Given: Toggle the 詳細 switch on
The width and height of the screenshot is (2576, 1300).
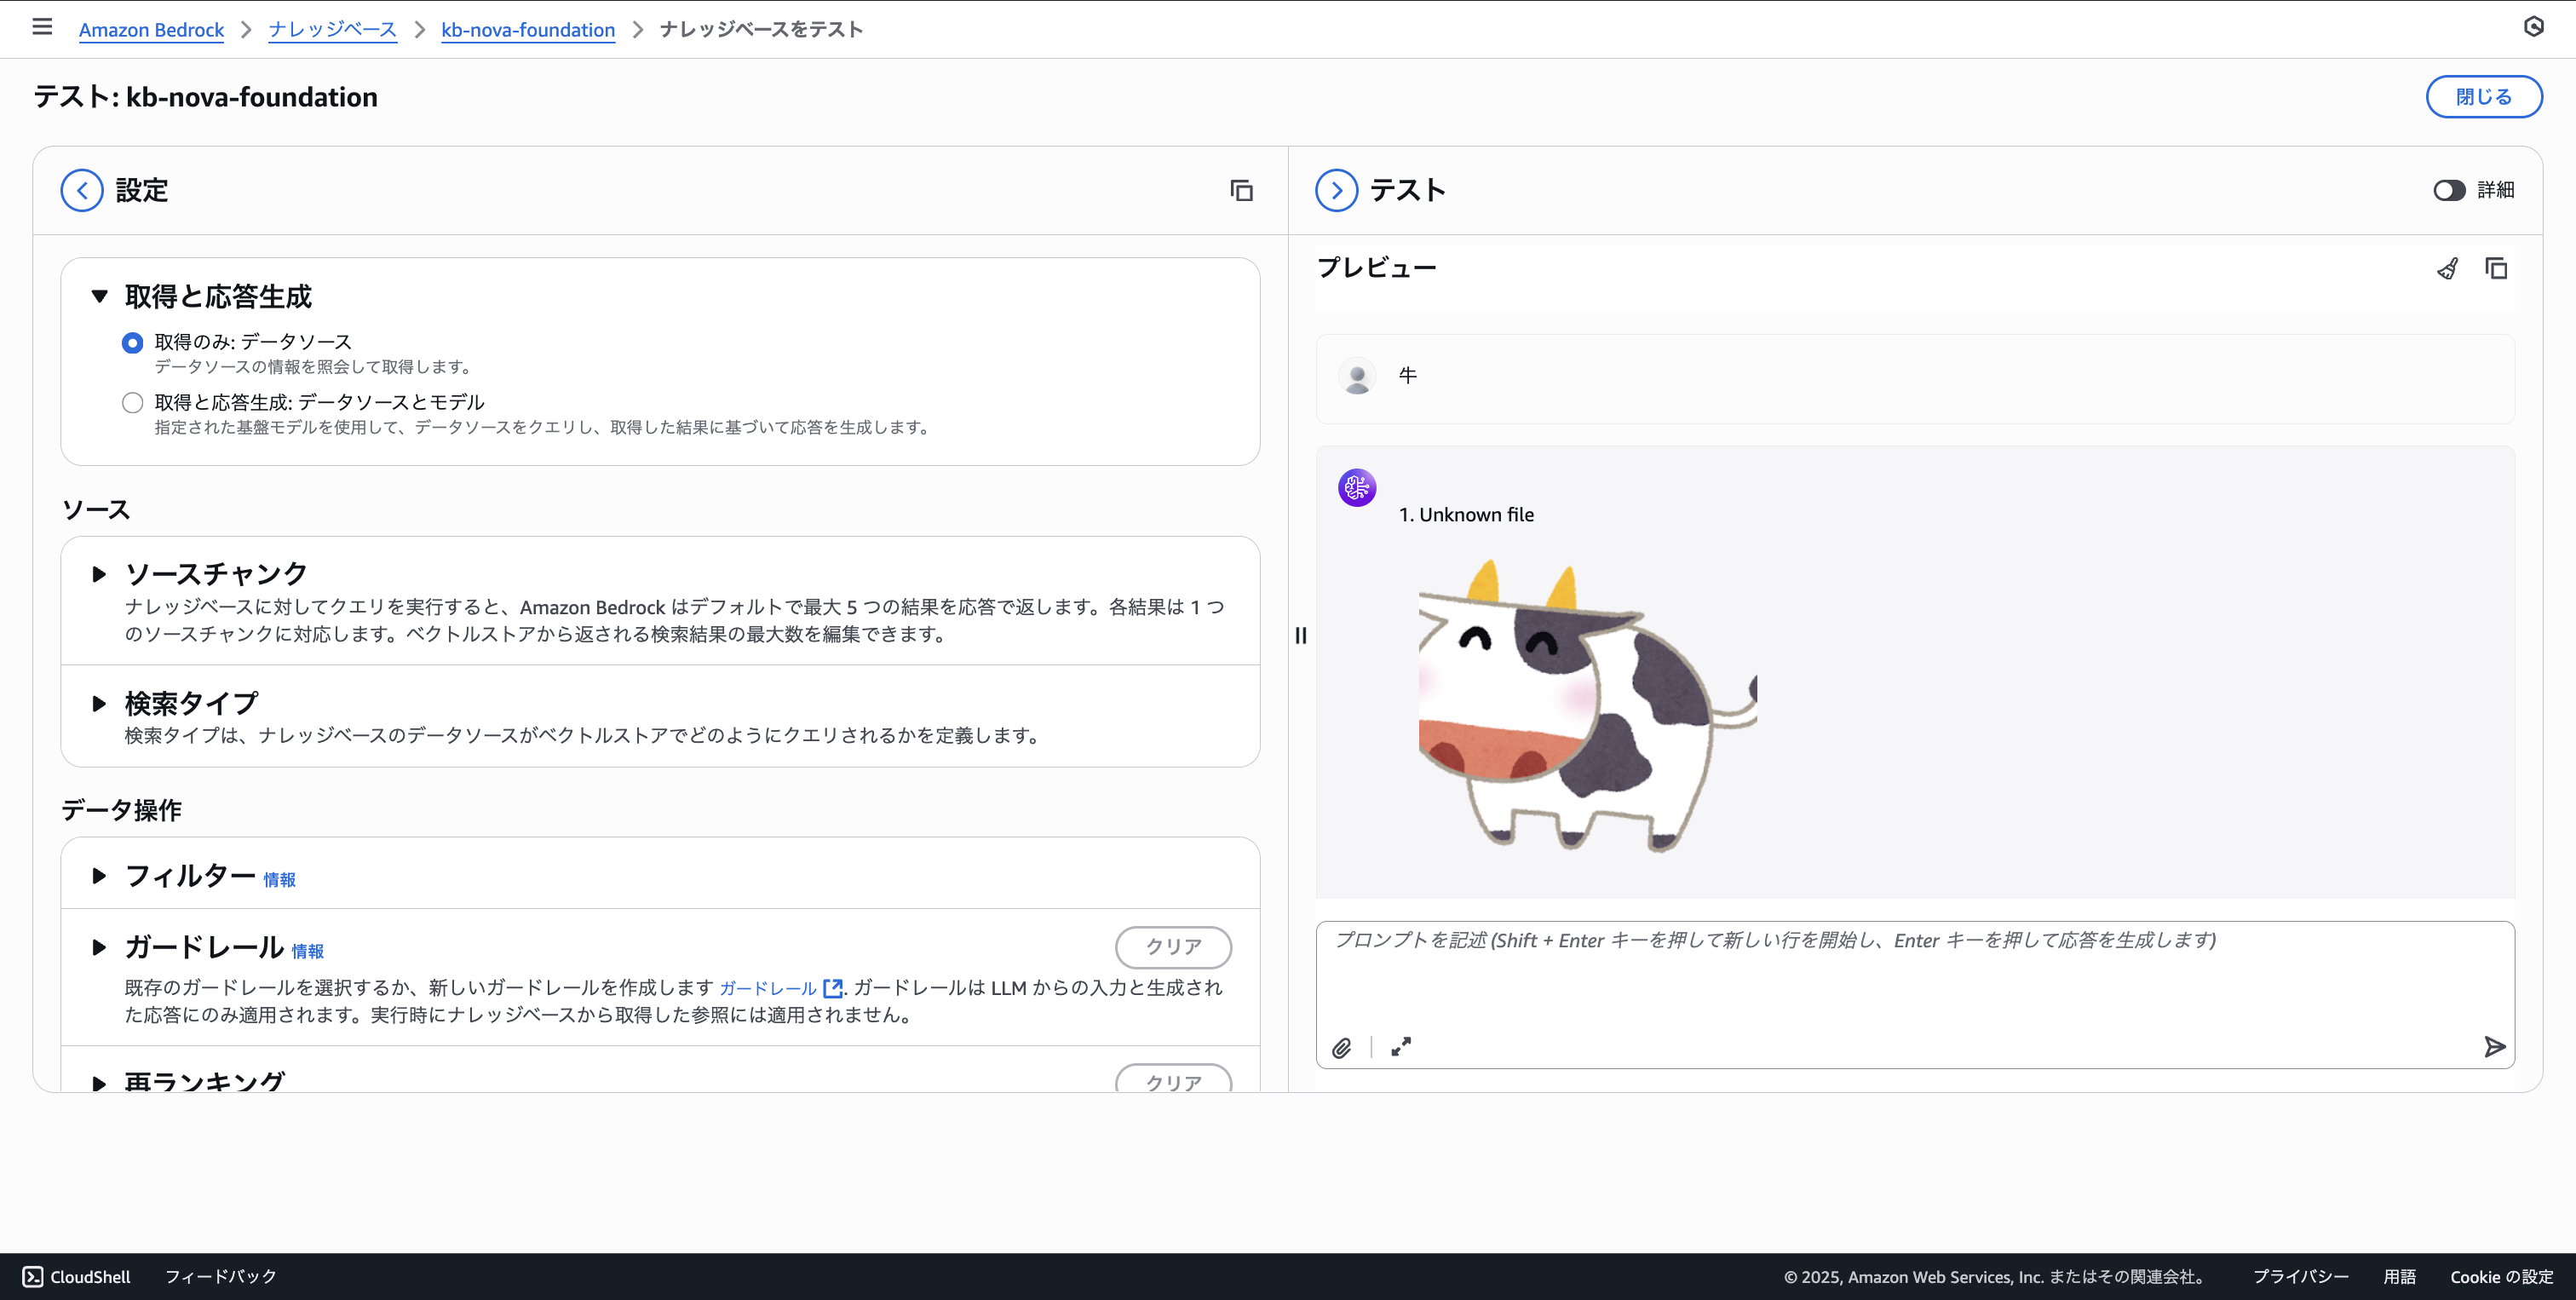Looking at the screenshot, I should 2449,190.
